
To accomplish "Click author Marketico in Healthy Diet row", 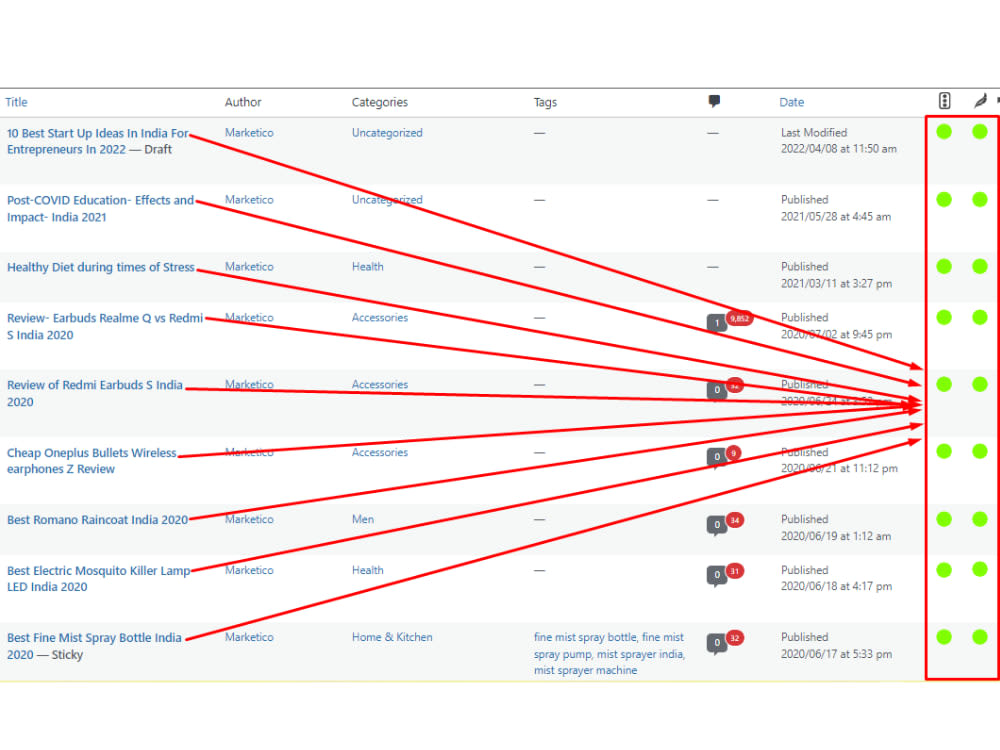I will click(x=249, y=267).
